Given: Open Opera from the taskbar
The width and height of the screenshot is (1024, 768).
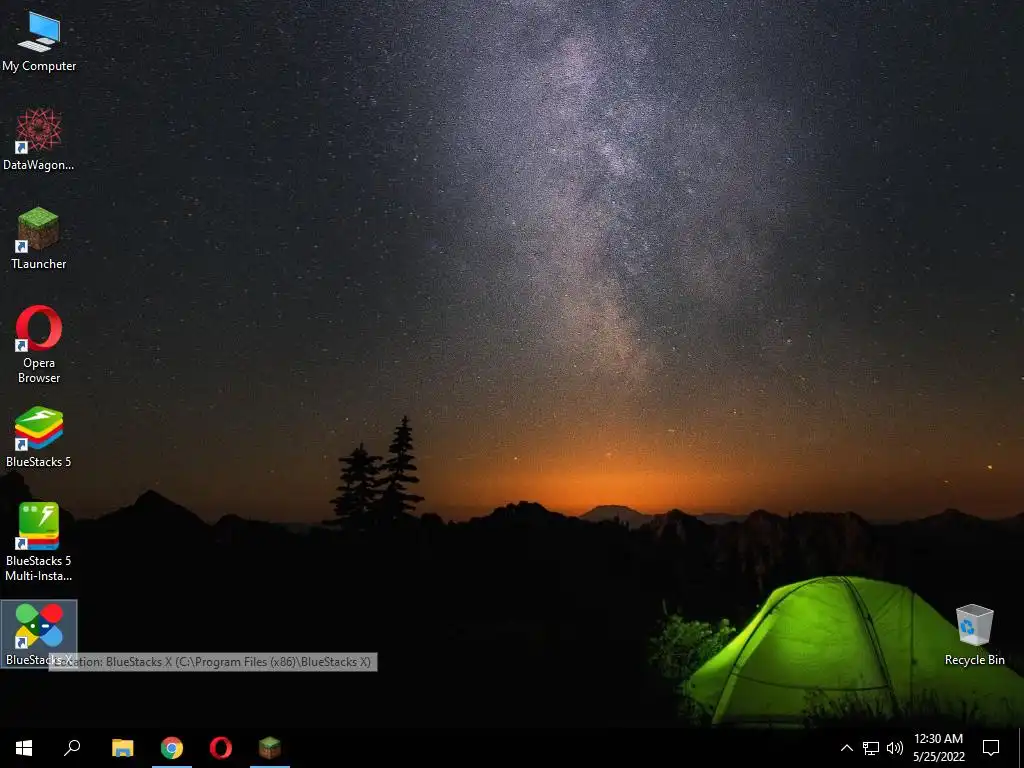Looking at the screenshot, I should click(221, 748).
